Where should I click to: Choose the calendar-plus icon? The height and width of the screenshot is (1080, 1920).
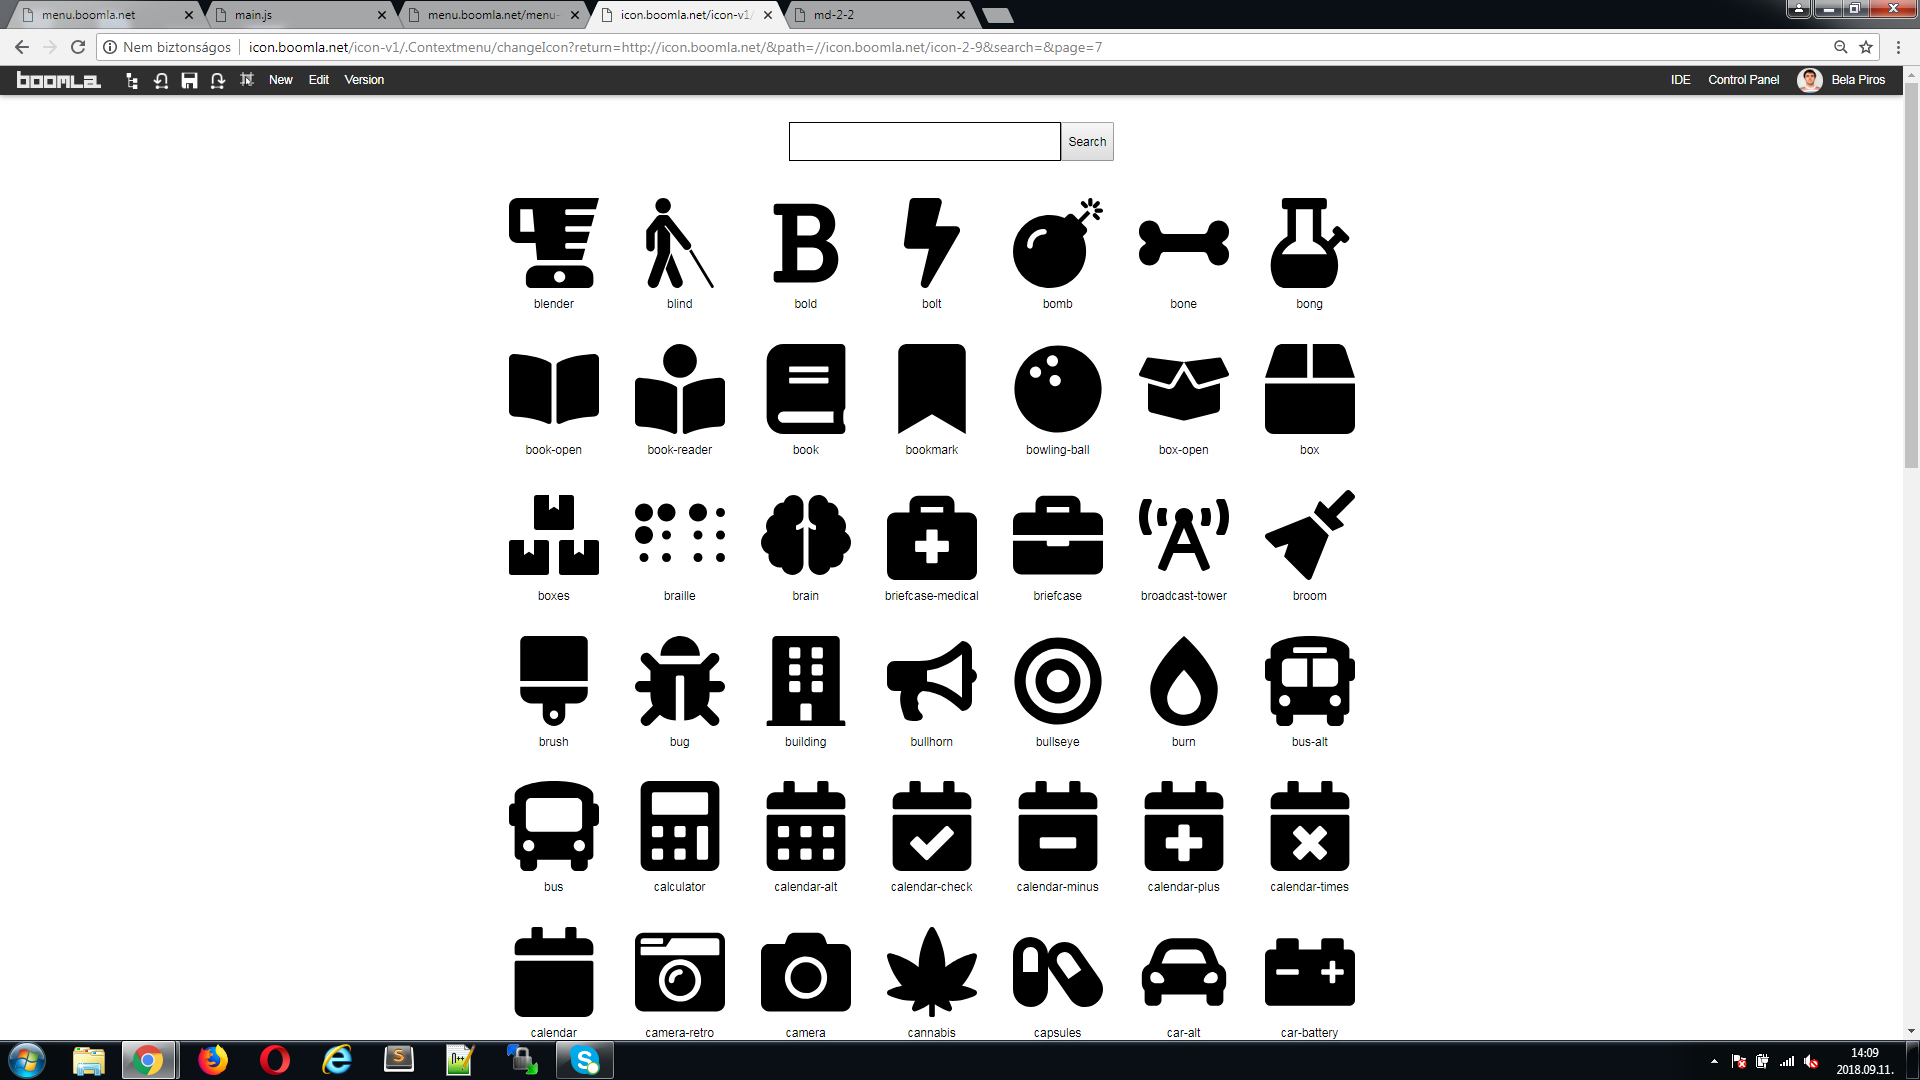coord(1184,826)
